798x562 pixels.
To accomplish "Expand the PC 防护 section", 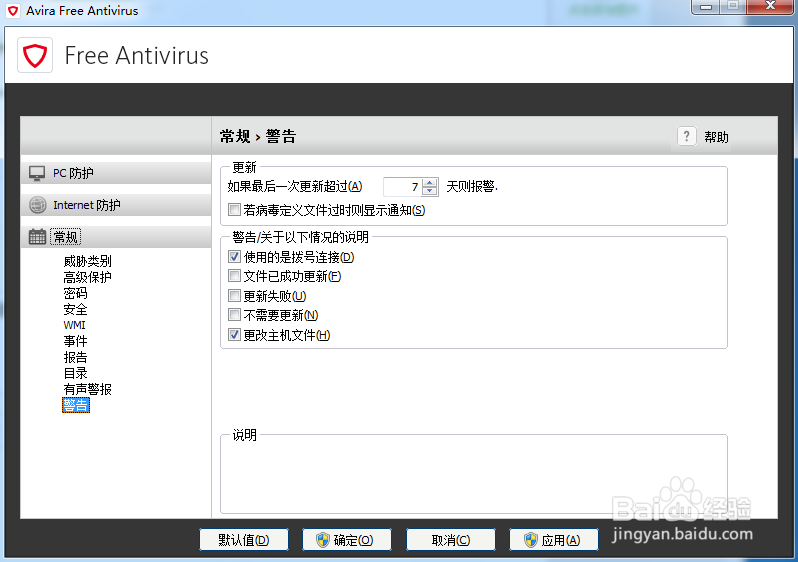I will [x=116, y=173].
